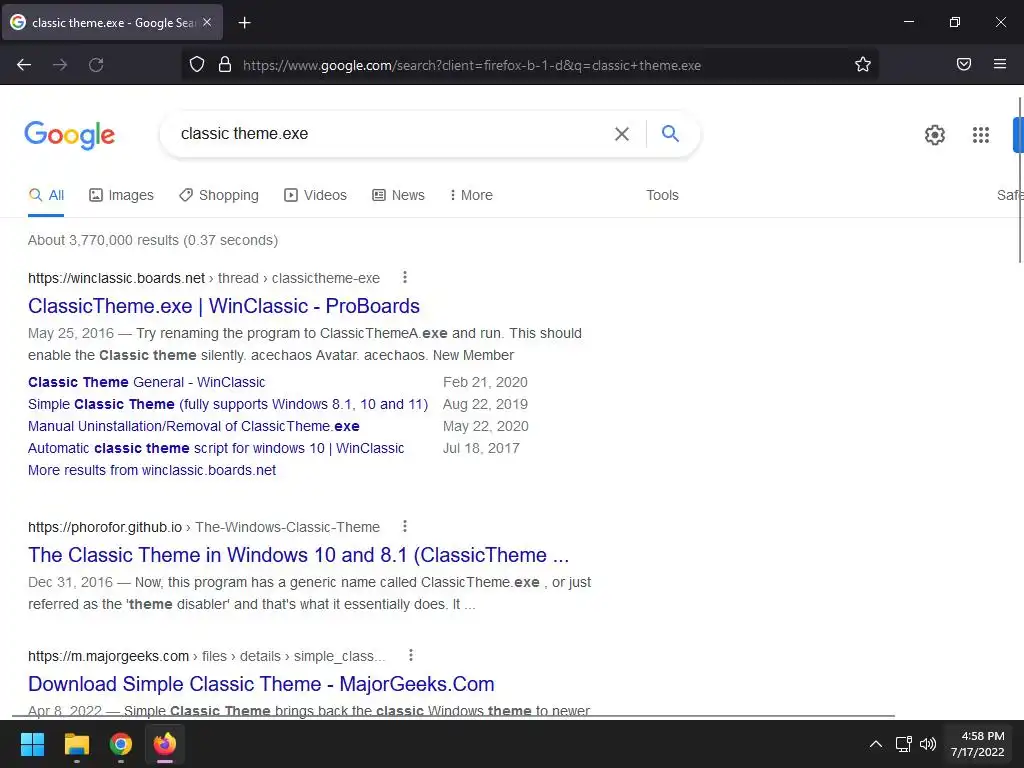This screenshot has height=768, width=1024.
Task: Open the volume tray icon
Action: coord(927,744)
